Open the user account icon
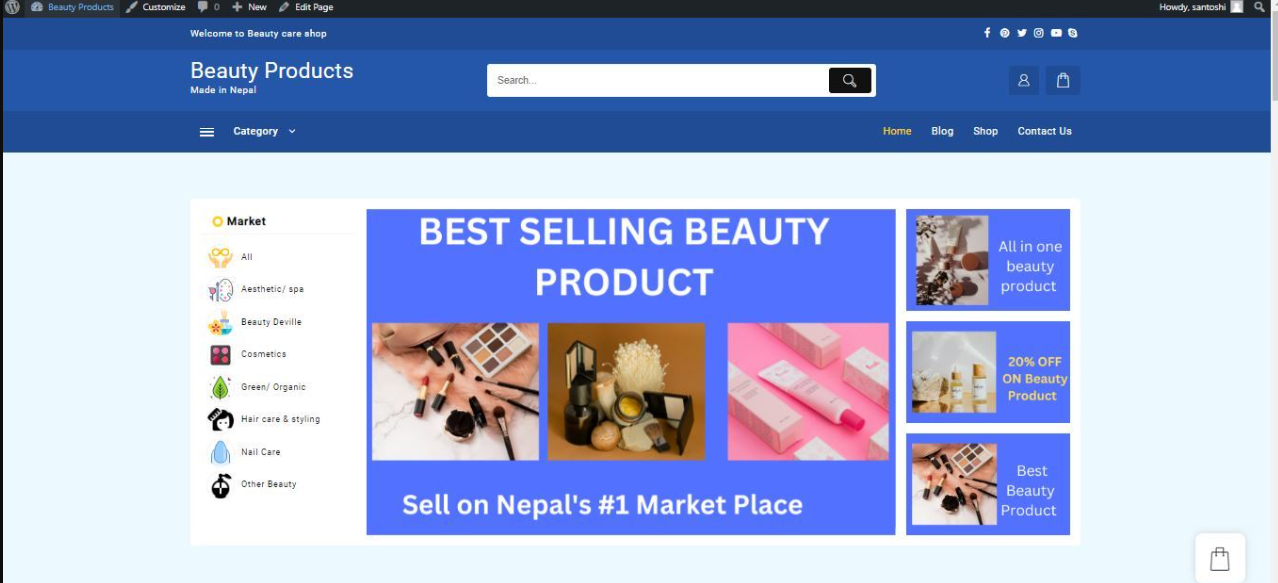The image size is (1278, 583). click(x=1024, y=81)
